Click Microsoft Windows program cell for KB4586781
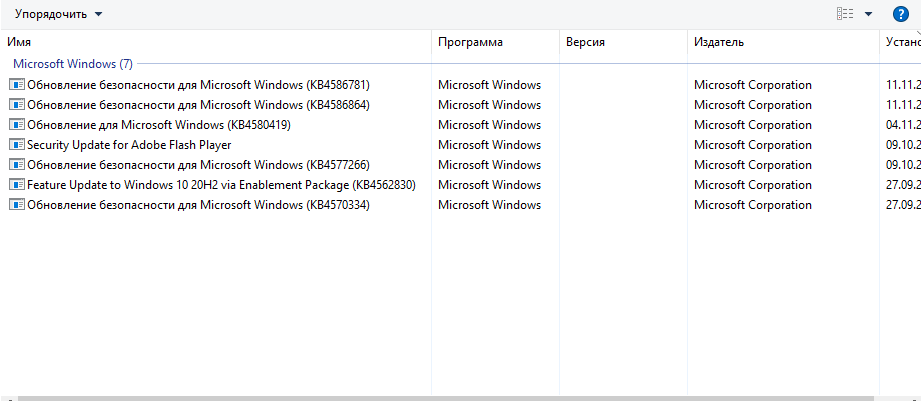 tap(489, 85)
